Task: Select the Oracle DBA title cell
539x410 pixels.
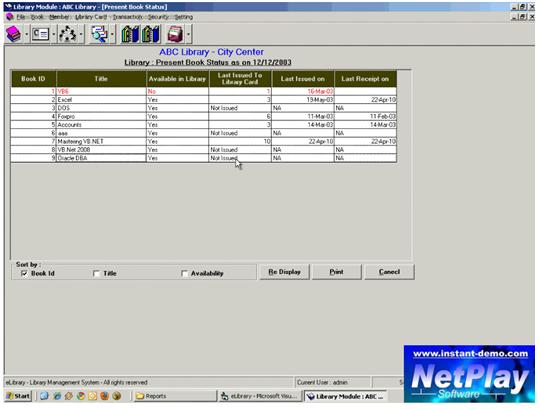Action: tap(101, 158)
